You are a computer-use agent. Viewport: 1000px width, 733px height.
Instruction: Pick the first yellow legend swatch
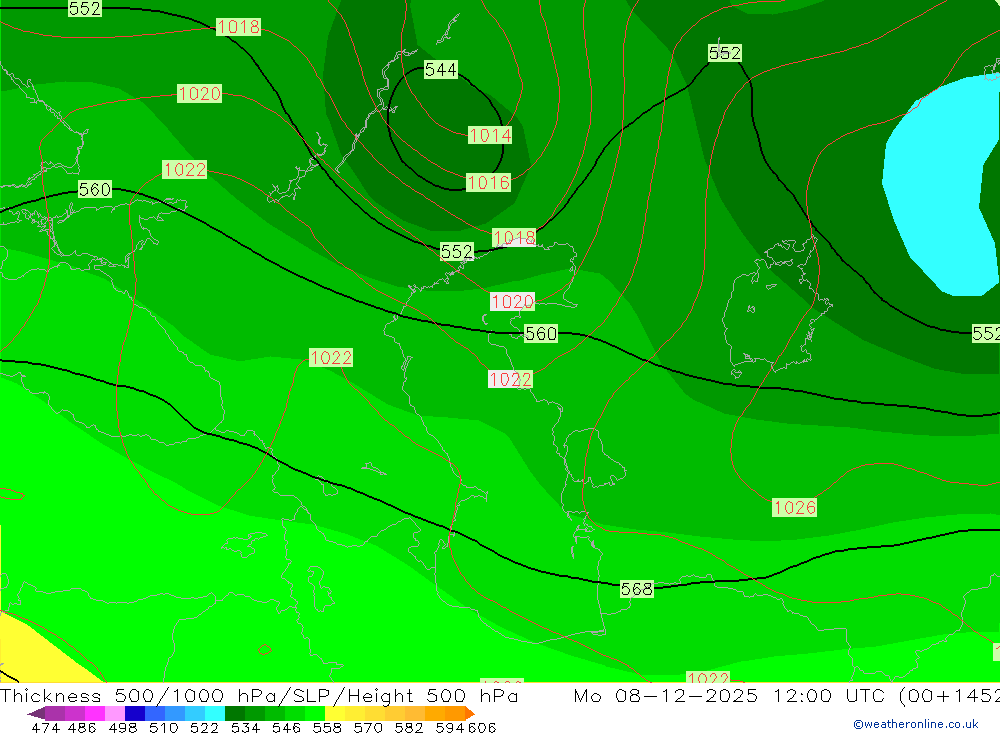pyautogui.click(x=335, y=713)
